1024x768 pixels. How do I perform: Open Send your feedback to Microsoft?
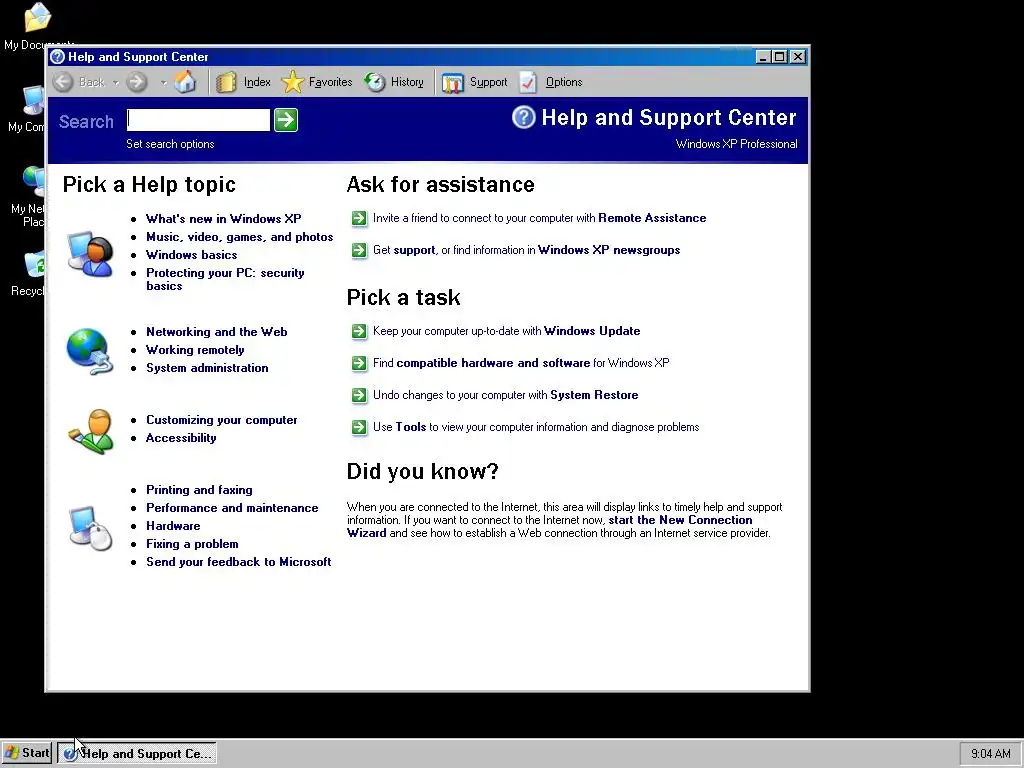point(238,562)
